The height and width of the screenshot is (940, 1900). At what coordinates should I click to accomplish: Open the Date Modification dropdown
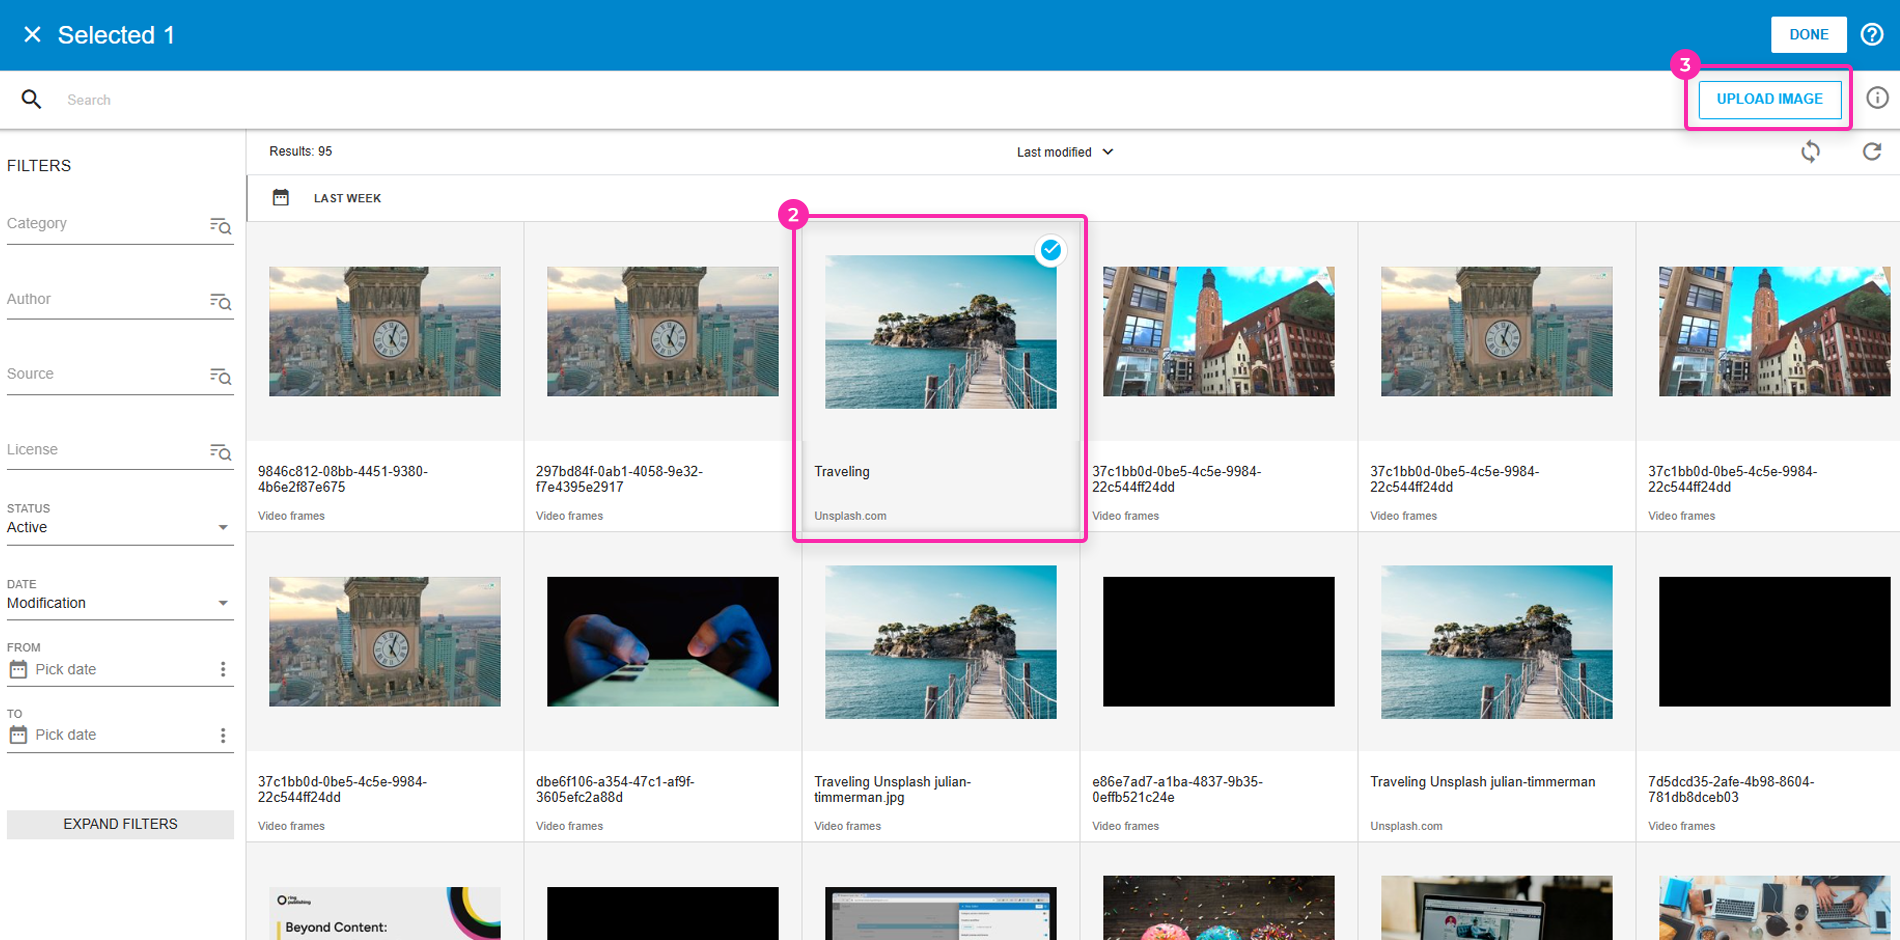pos(222,603)
